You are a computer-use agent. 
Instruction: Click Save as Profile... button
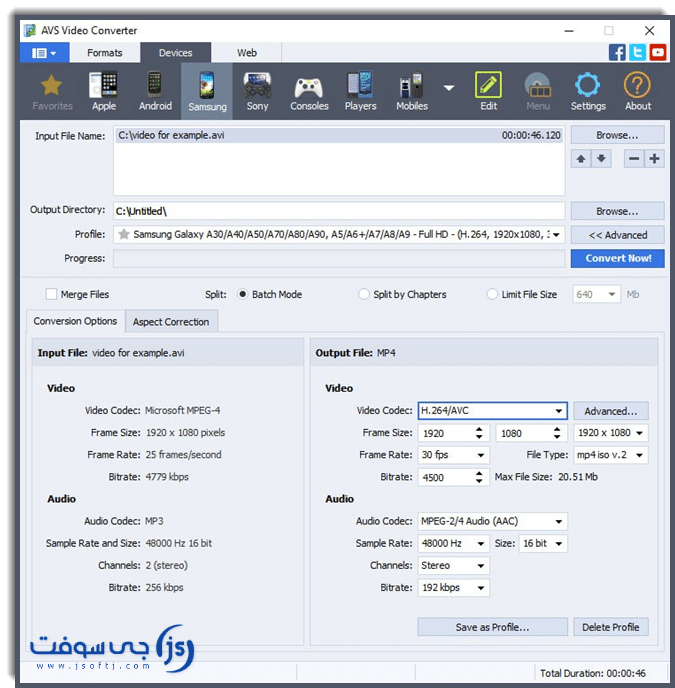coord(492,627)
